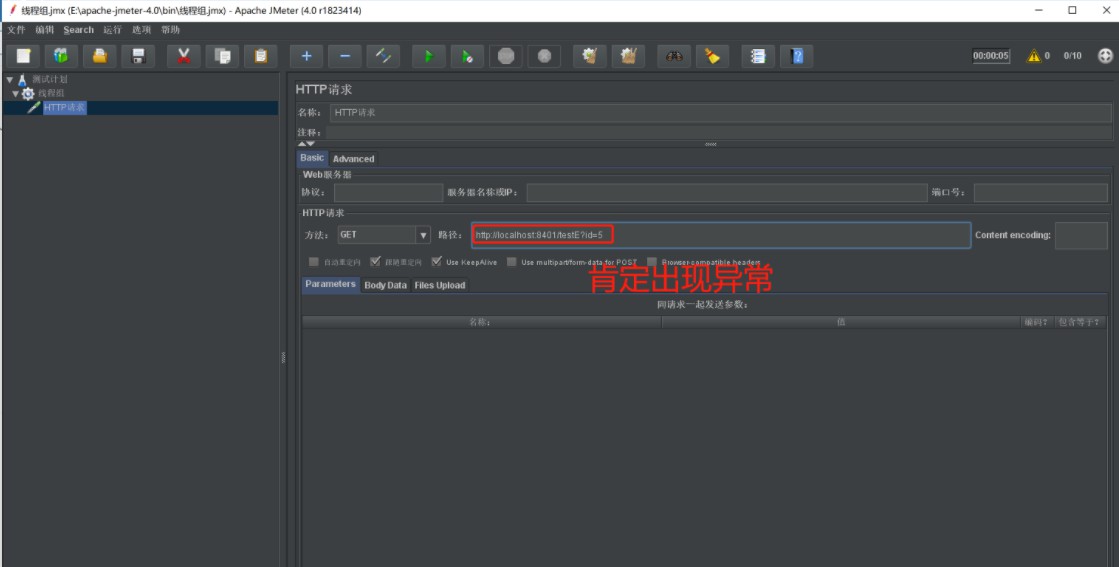Viewport: 1119px width, 567px height.
Task: Click the 00:00:05 elapsed timer display
Action: click(x=991, y=56)
